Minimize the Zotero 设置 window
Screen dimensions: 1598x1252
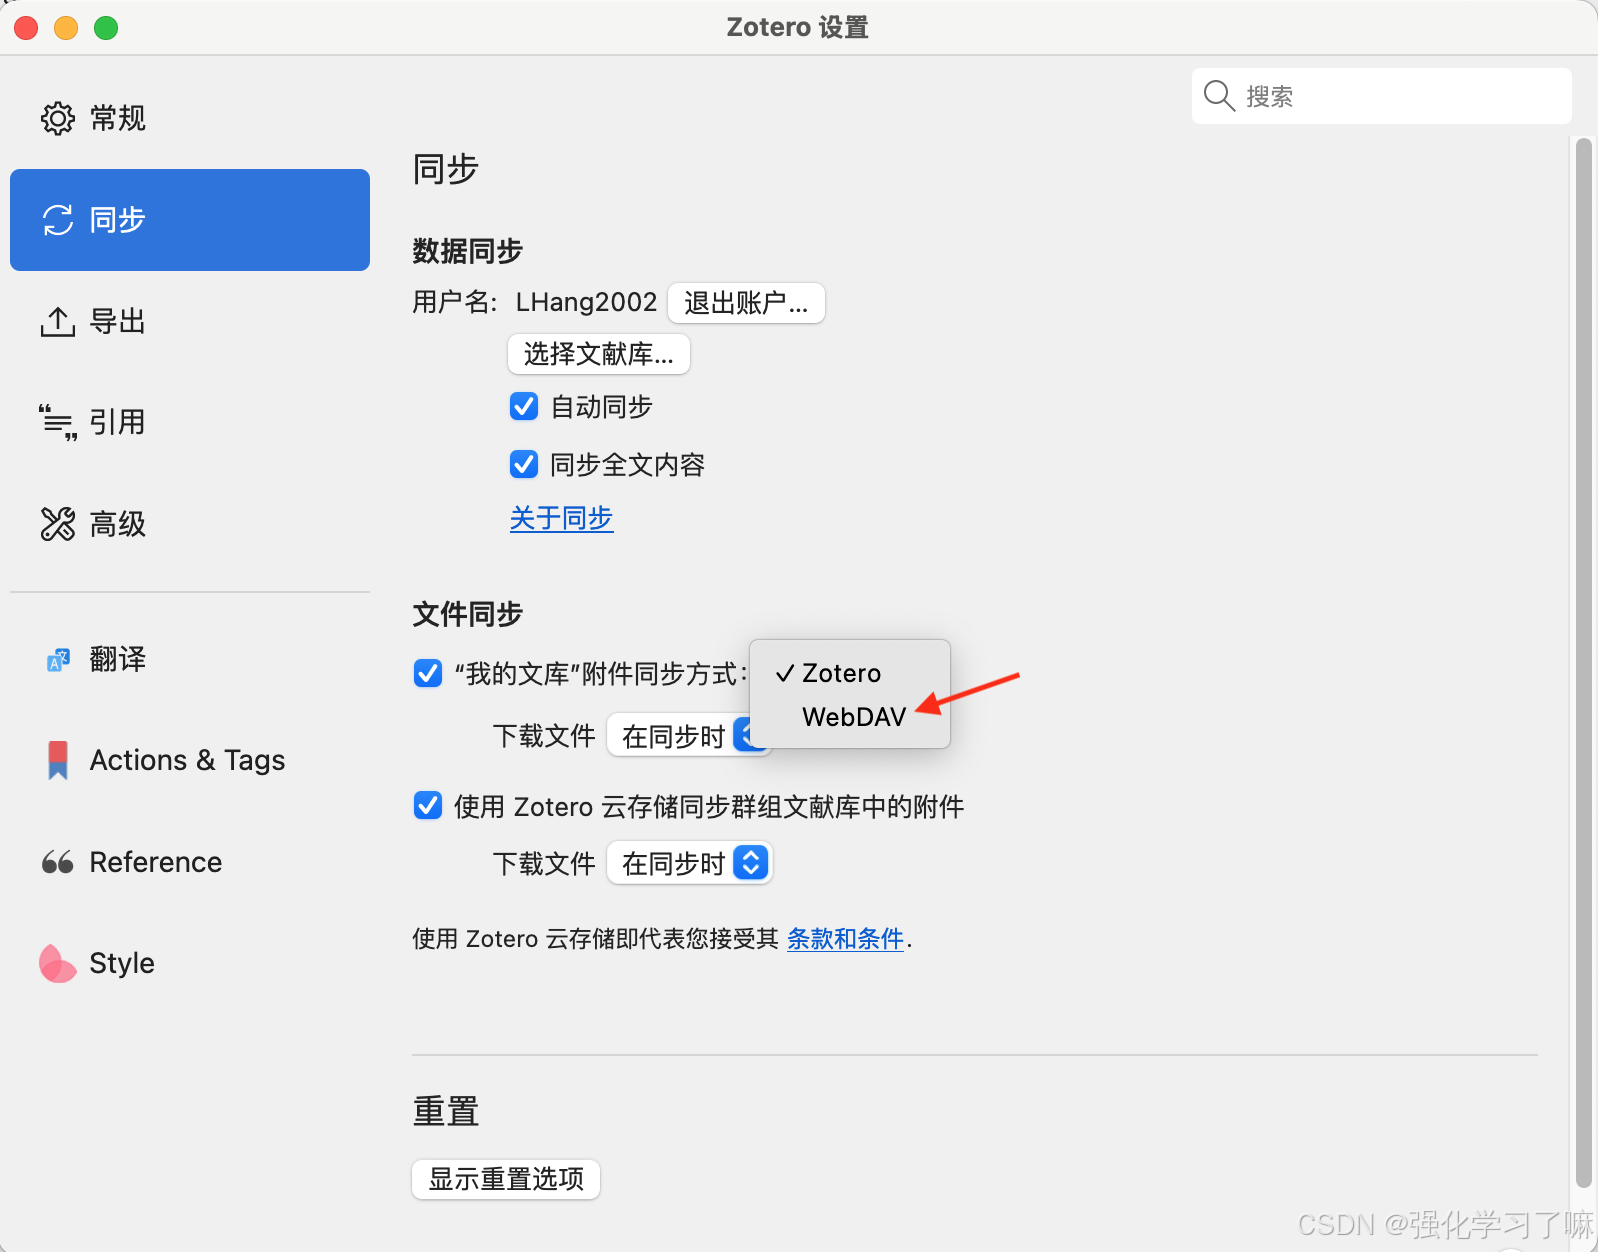[66, 28]
